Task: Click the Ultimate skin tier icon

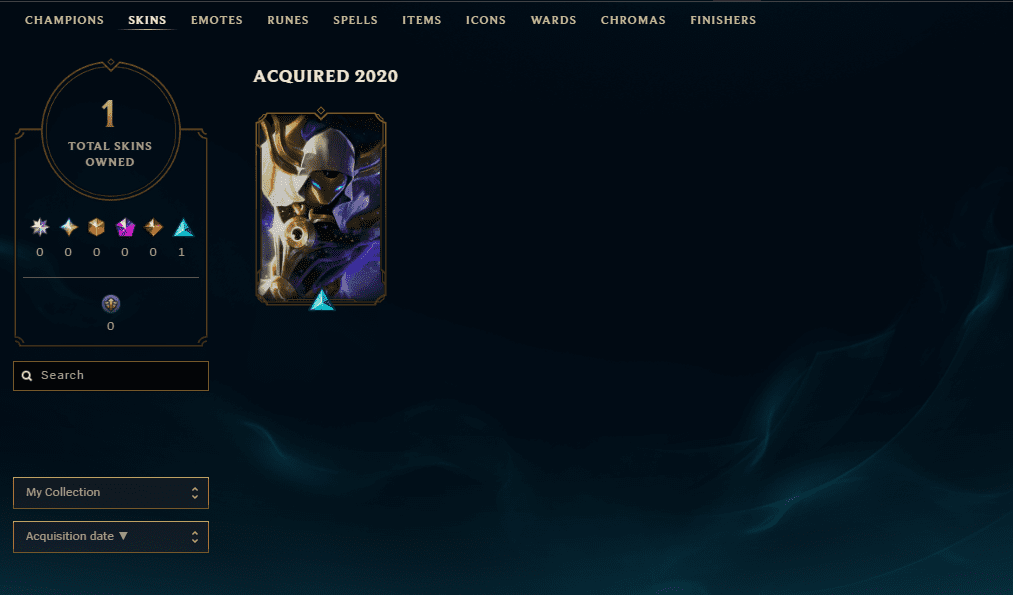Action: [68, 227]
